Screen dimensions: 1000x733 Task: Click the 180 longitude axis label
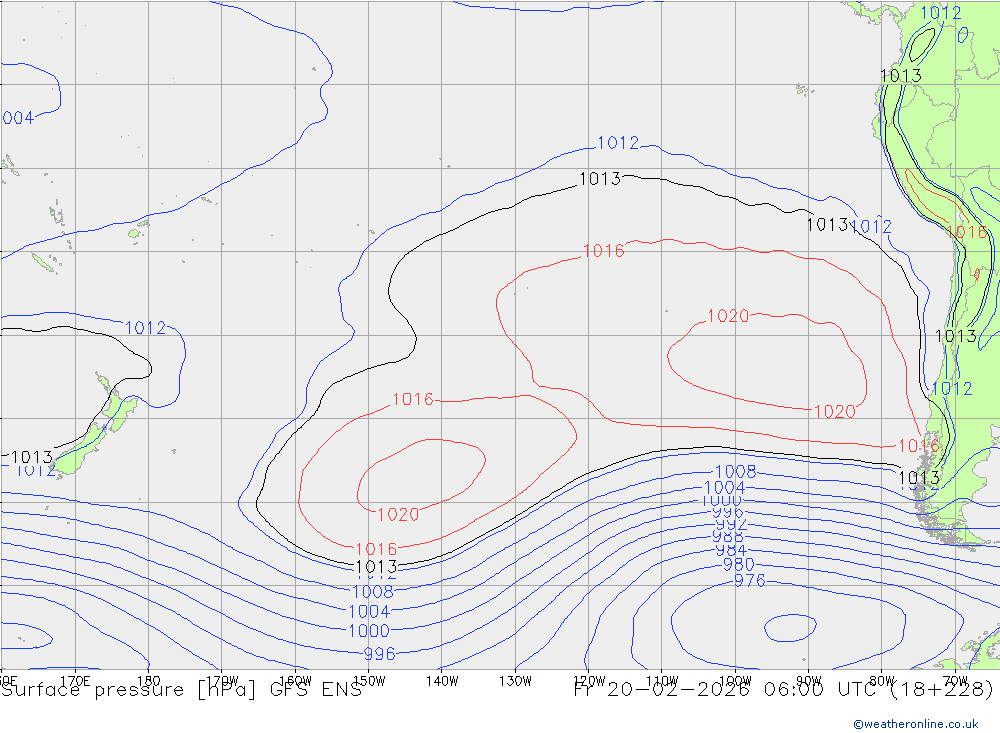coord(149,681)
